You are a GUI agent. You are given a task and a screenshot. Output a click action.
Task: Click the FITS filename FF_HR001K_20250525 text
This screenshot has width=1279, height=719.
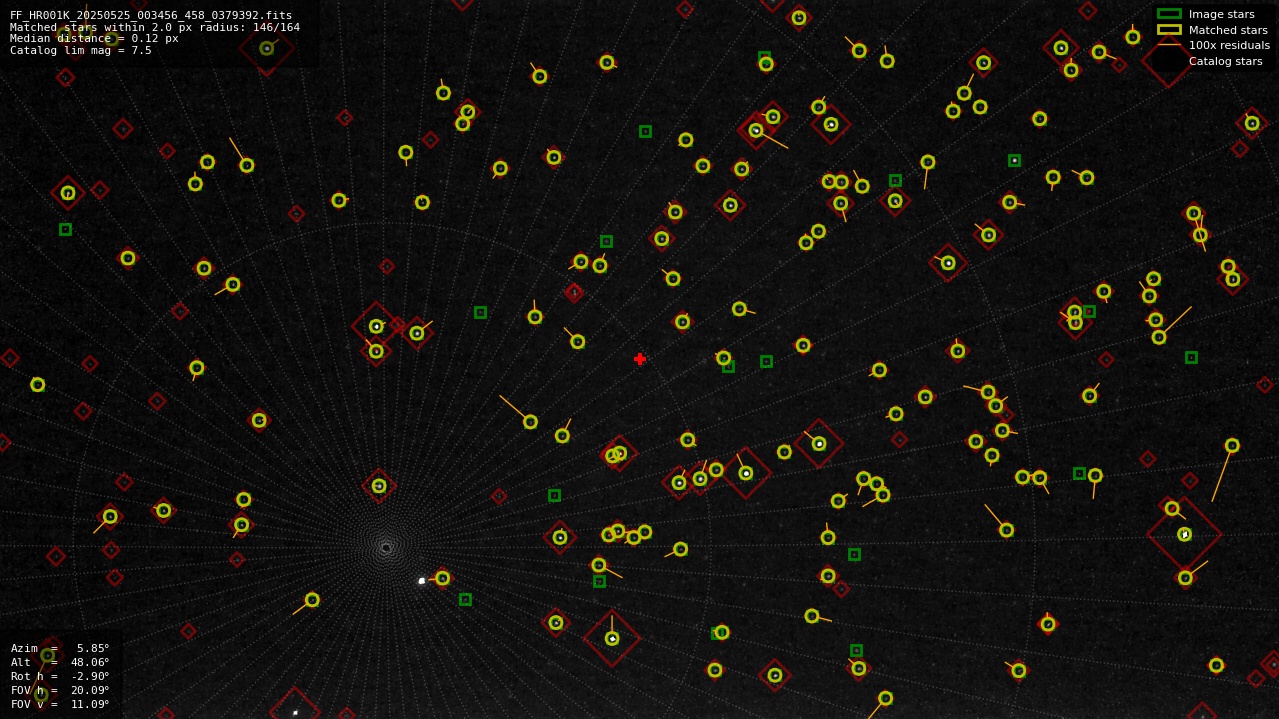pos(151,15)
